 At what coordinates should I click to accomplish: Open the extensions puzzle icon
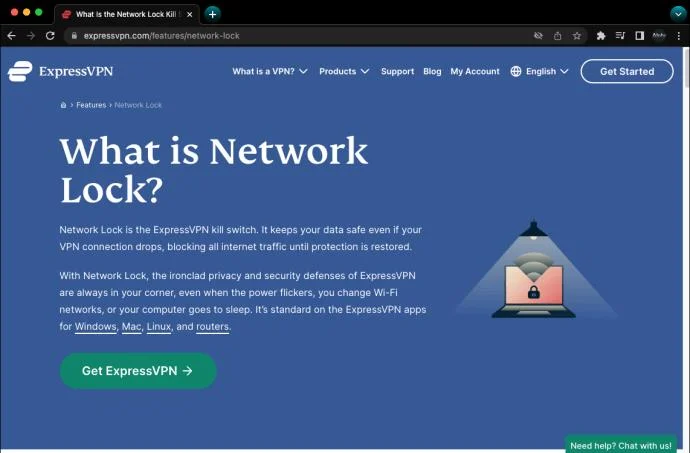[601, 36]
